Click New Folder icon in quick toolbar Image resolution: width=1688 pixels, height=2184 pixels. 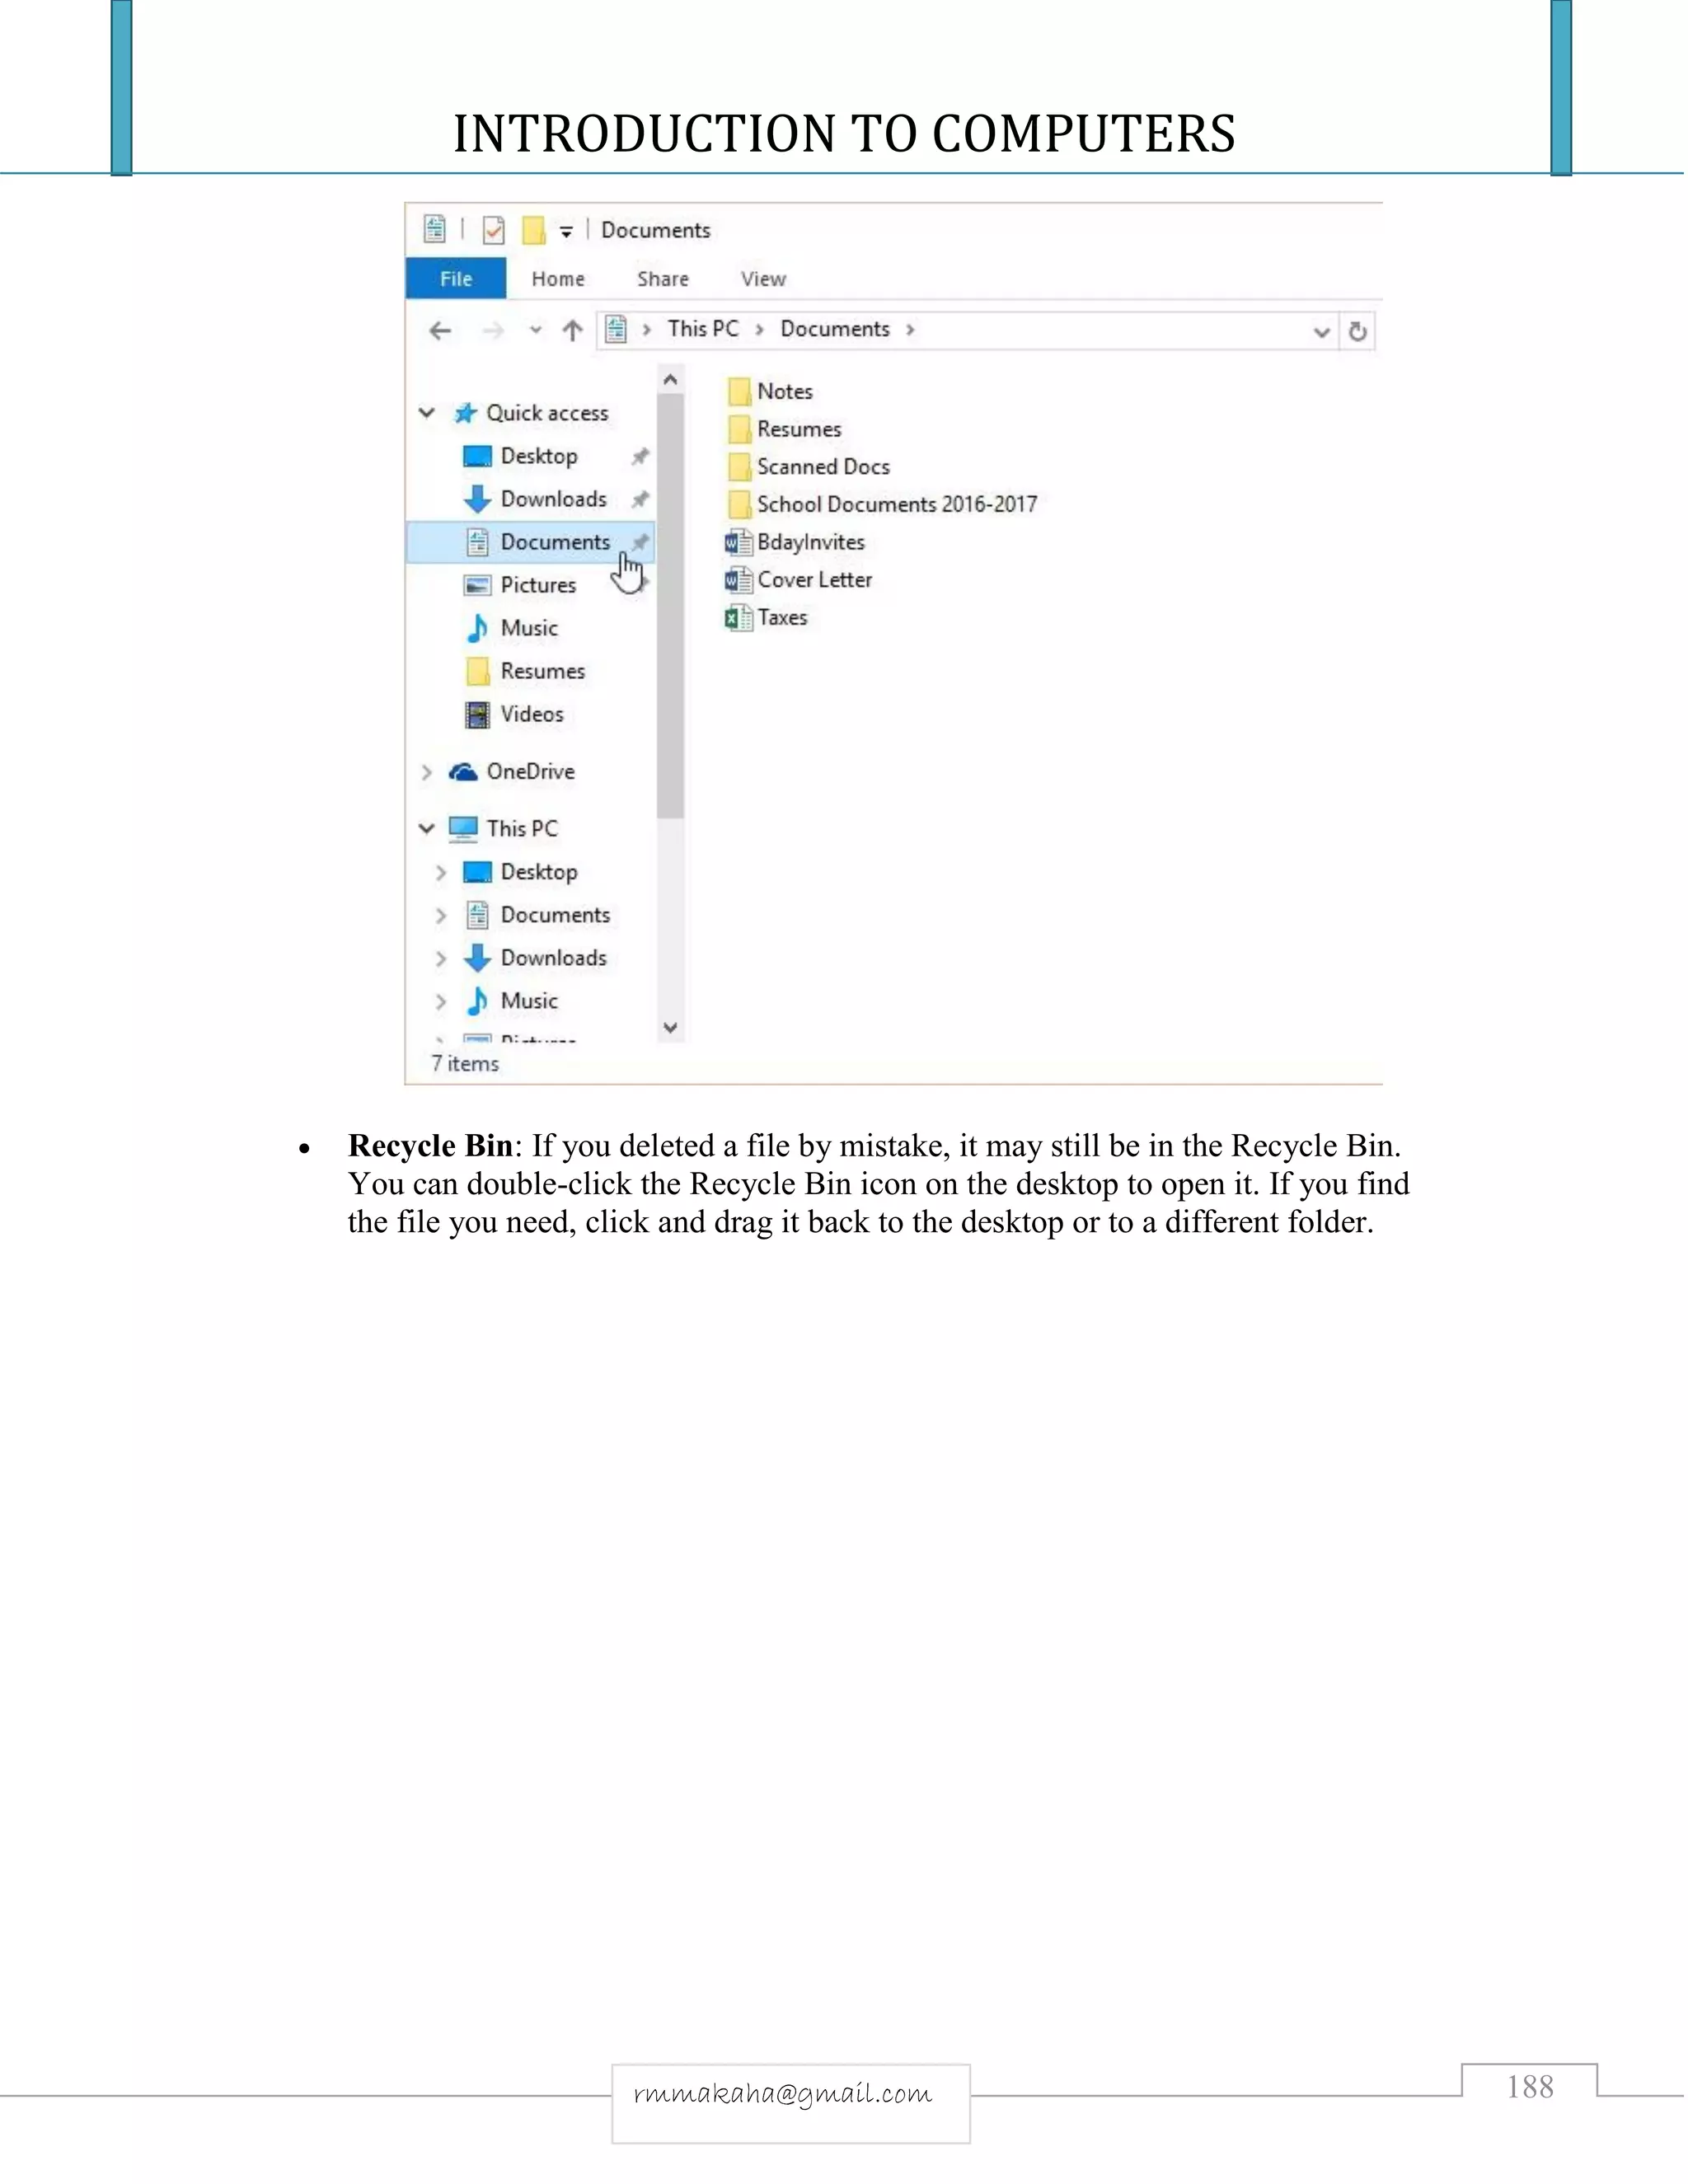534,231
